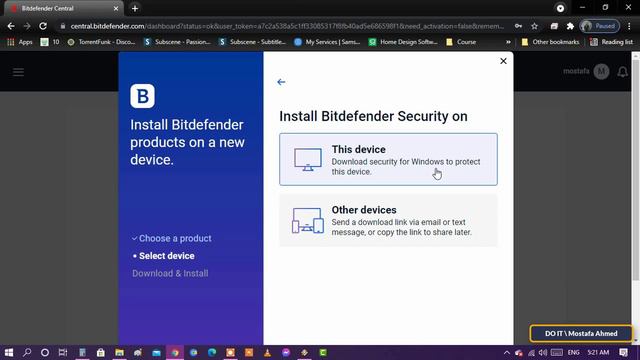Screen dimensions: 640x360
Task: Click the ENG language indicator
Action: [x=573, y=352]
